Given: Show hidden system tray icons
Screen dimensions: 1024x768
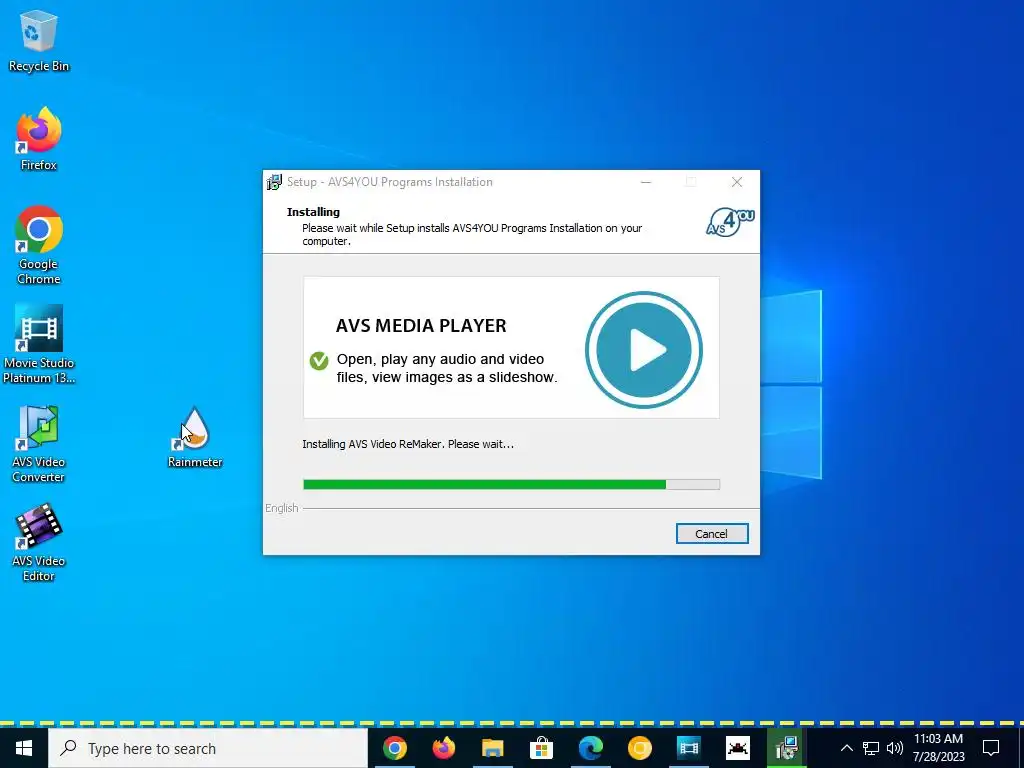Looking at the screenshot, I should point(846,748).
